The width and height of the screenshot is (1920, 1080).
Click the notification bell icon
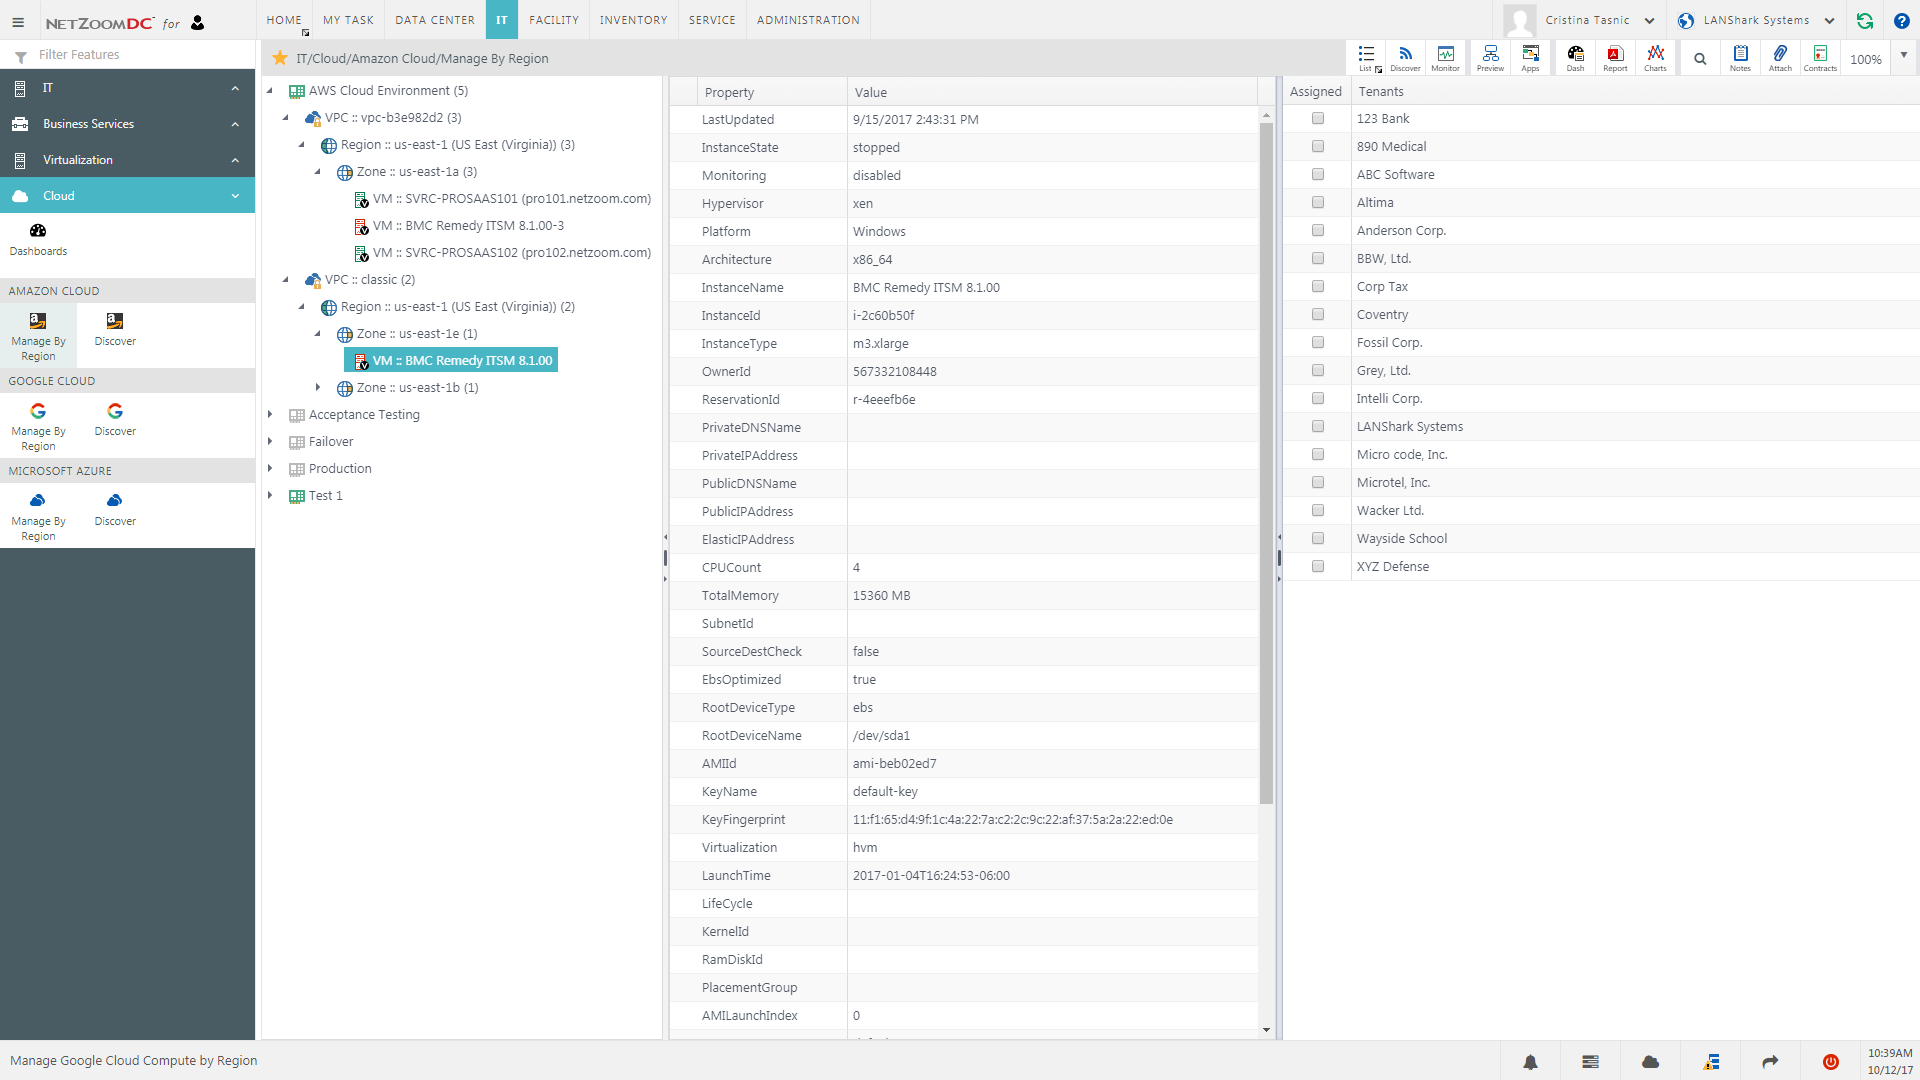point(1530,1062)
